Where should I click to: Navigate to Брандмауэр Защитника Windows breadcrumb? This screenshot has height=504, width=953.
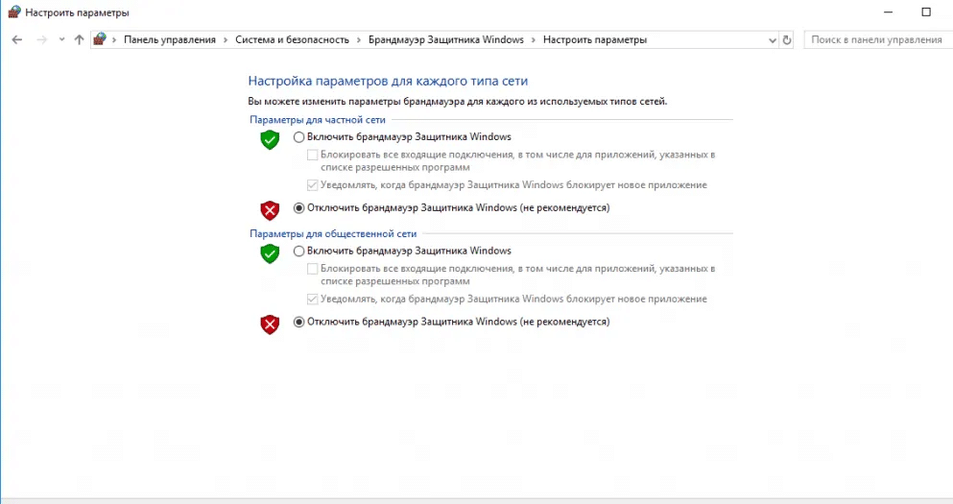click(445, 40)
